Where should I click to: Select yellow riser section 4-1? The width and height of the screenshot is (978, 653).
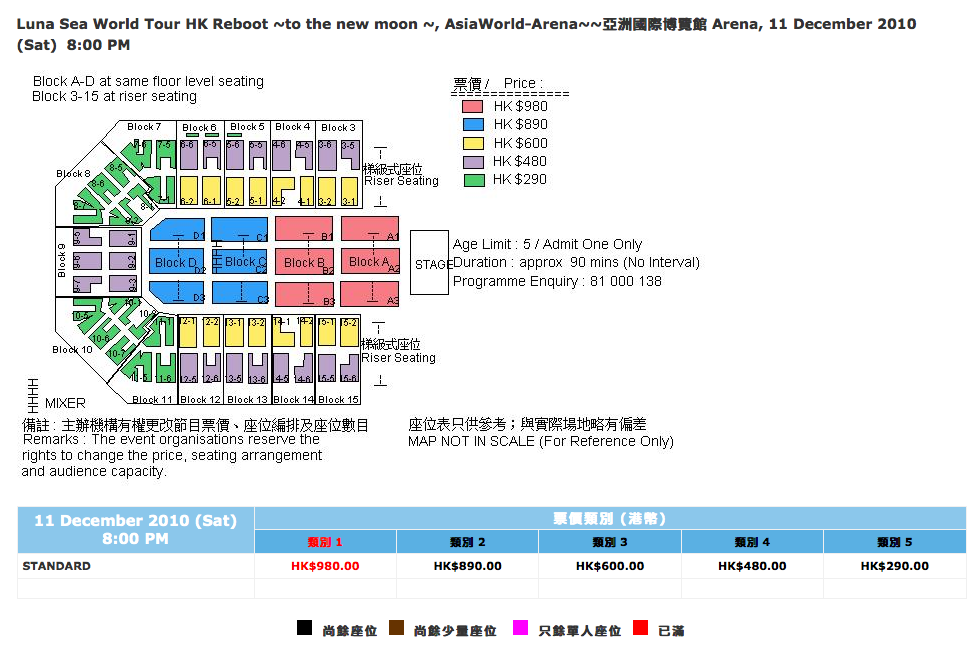click(x=306, y=191)
